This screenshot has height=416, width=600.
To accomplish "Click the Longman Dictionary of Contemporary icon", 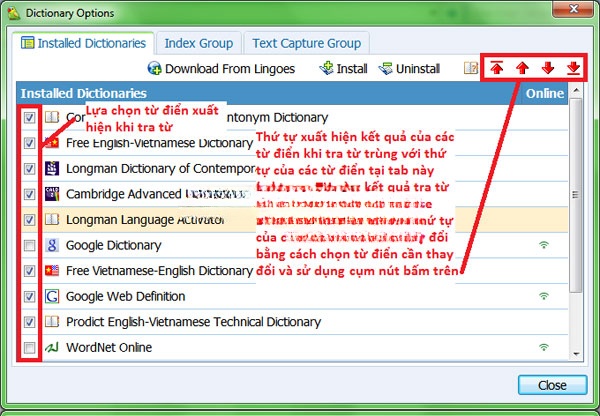I will point(52,168).
